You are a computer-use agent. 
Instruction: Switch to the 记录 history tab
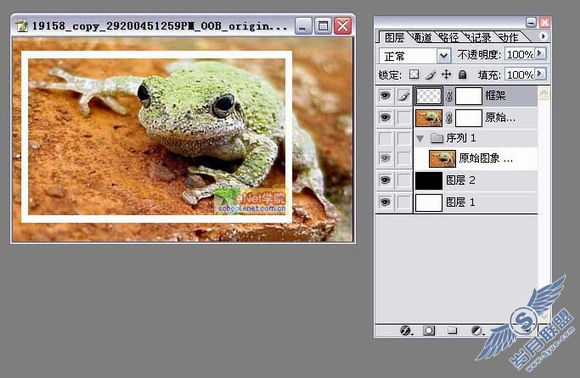480,37
